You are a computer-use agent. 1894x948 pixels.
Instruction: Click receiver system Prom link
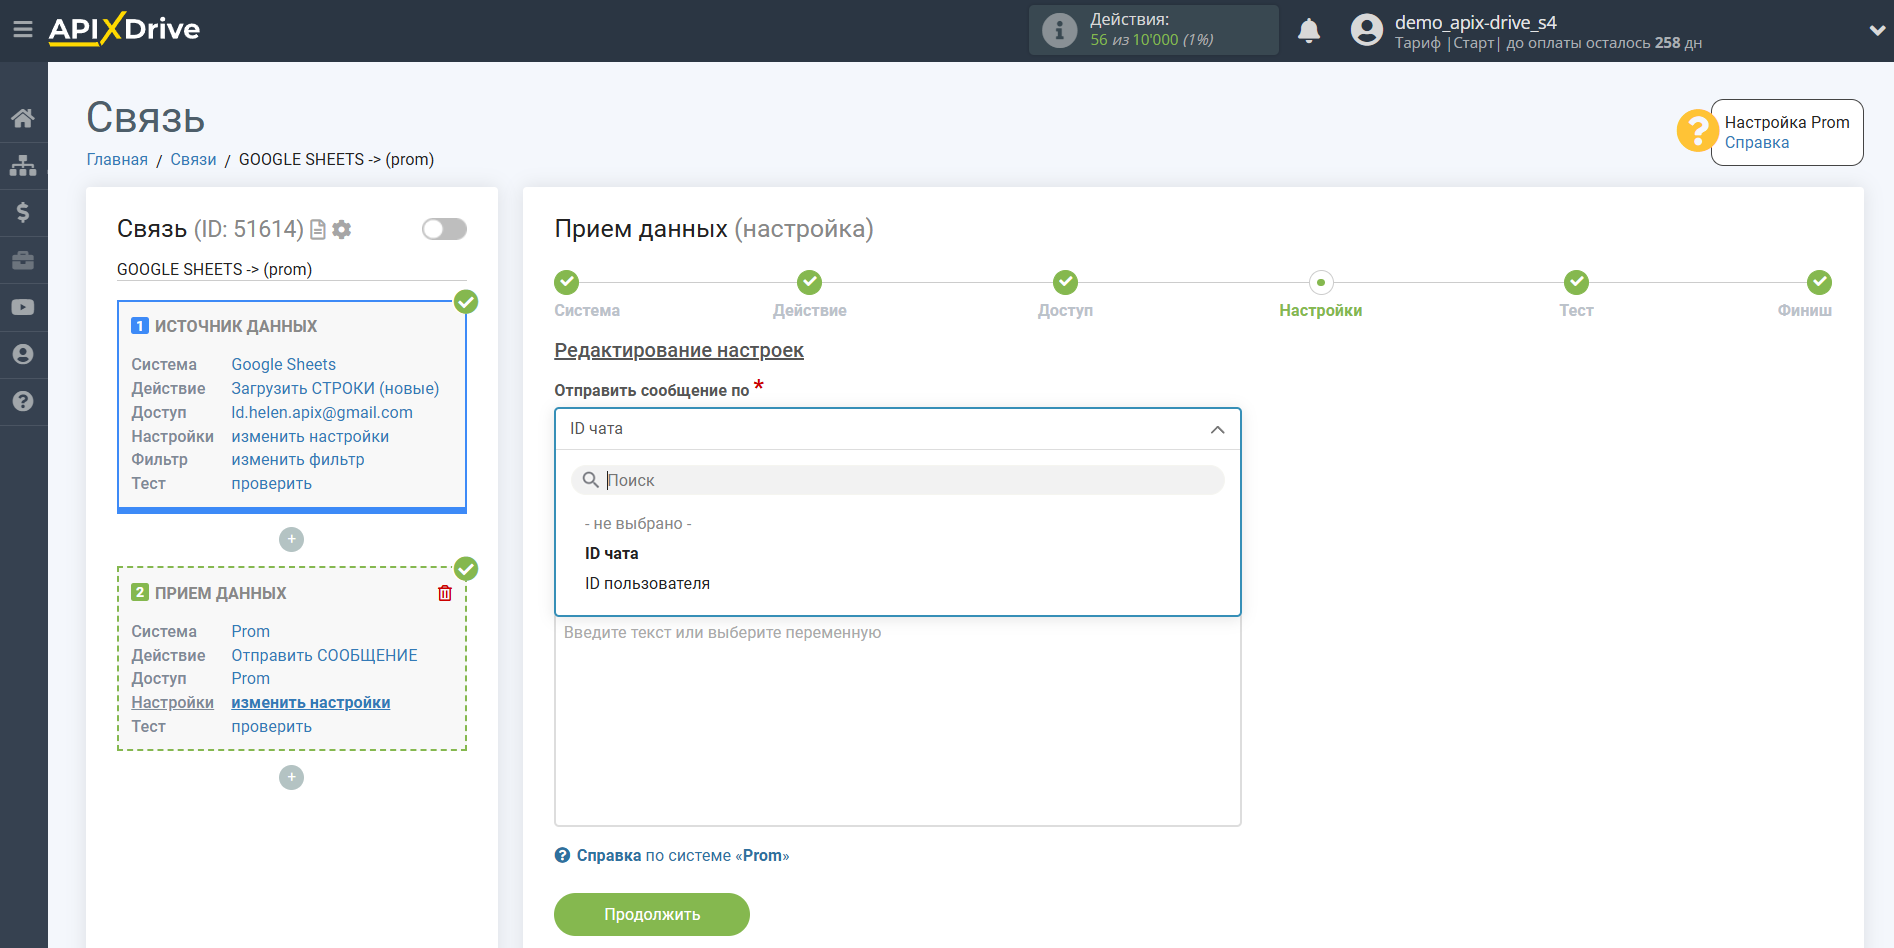coord(250,632)
